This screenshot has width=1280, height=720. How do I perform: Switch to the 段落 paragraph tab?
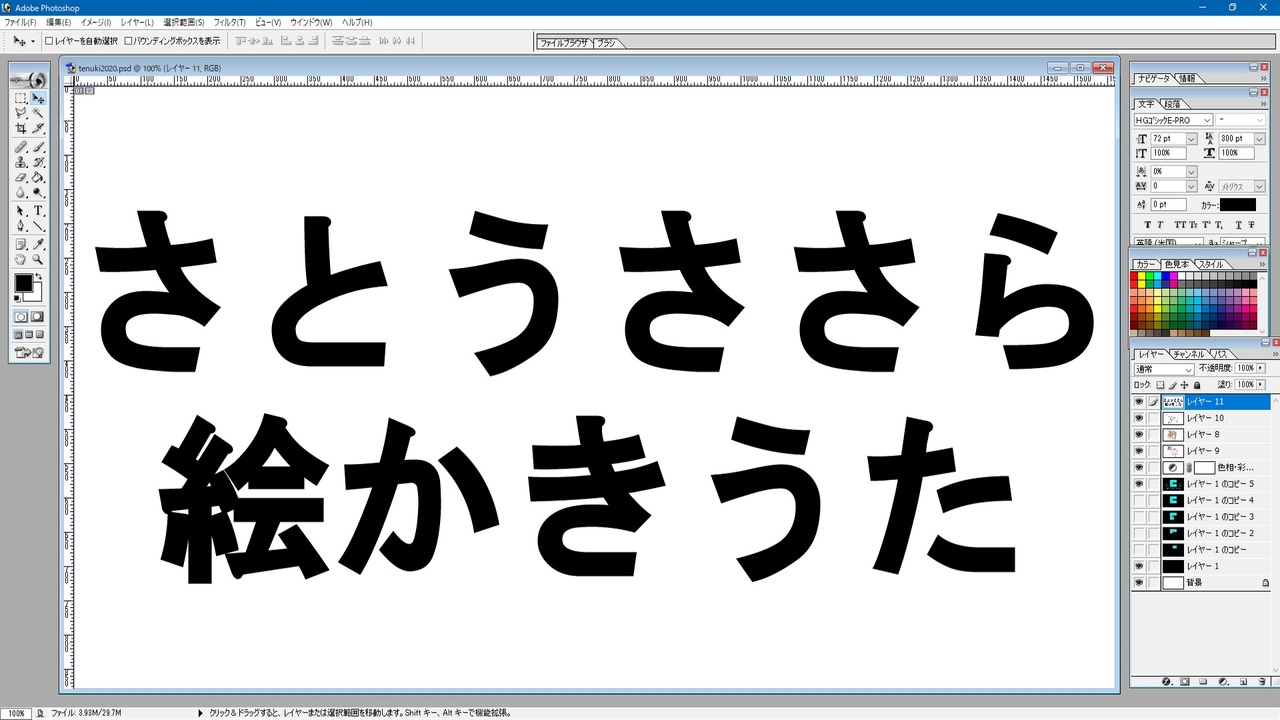[1172, 104]
